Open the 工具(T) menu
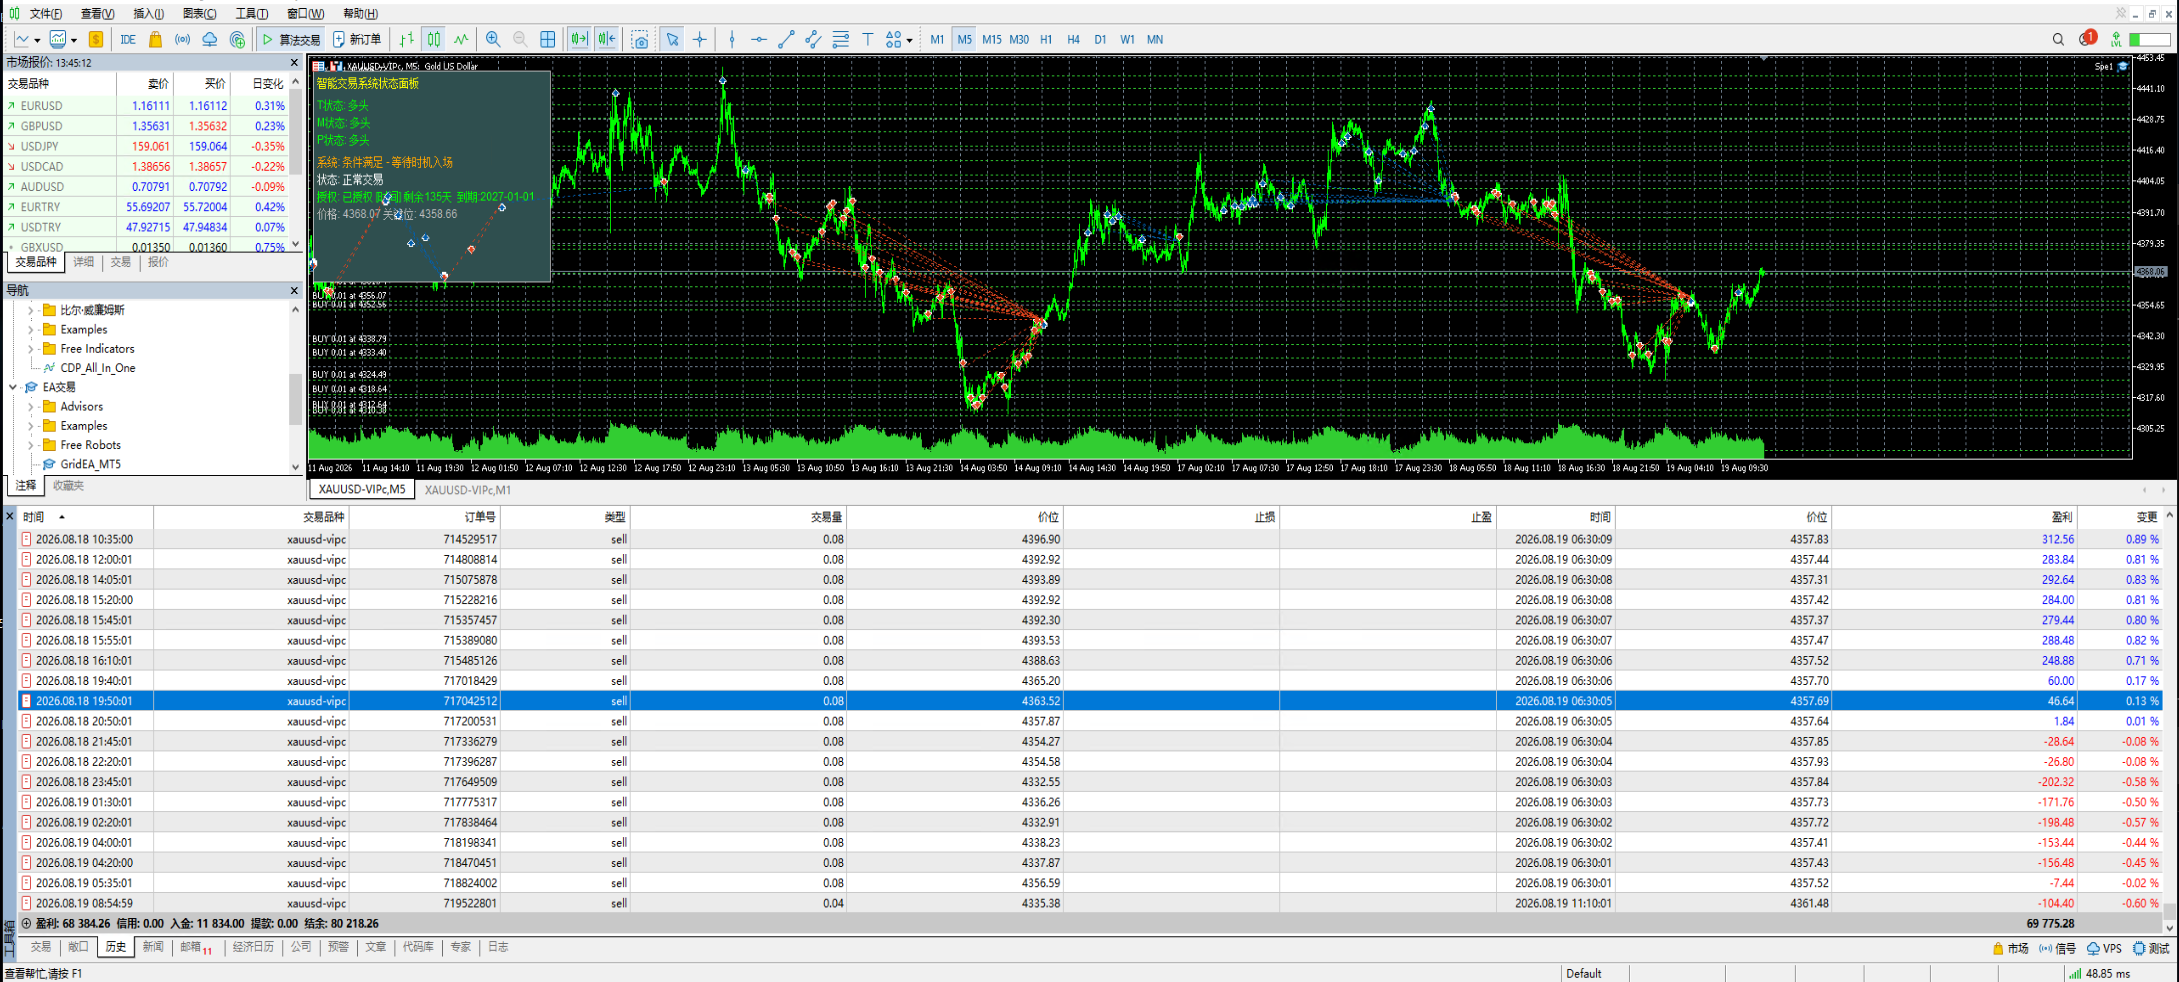This screenshot has width=2179, height=982. [x=251, y=14]
